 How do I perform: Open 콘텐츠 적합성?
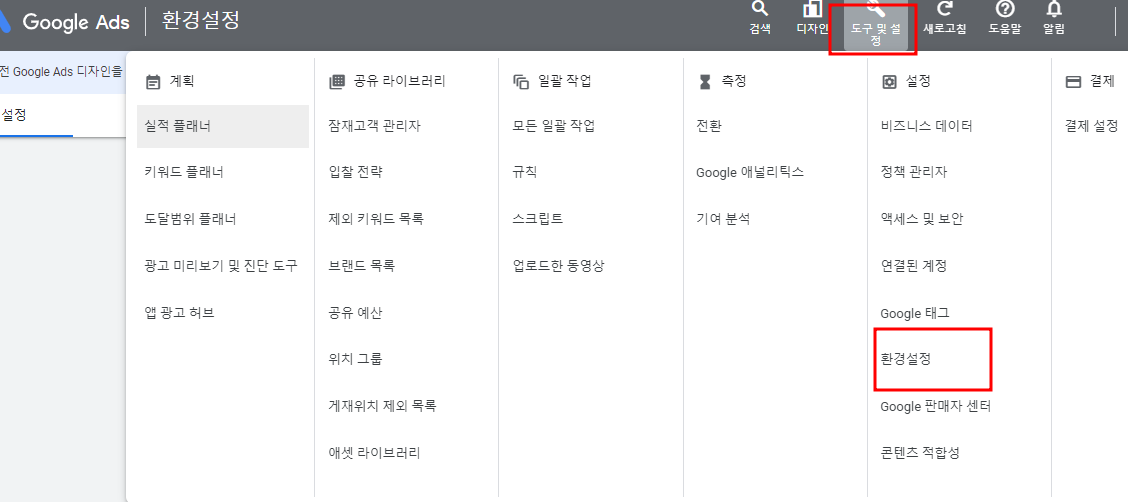[x=920, y=453]
